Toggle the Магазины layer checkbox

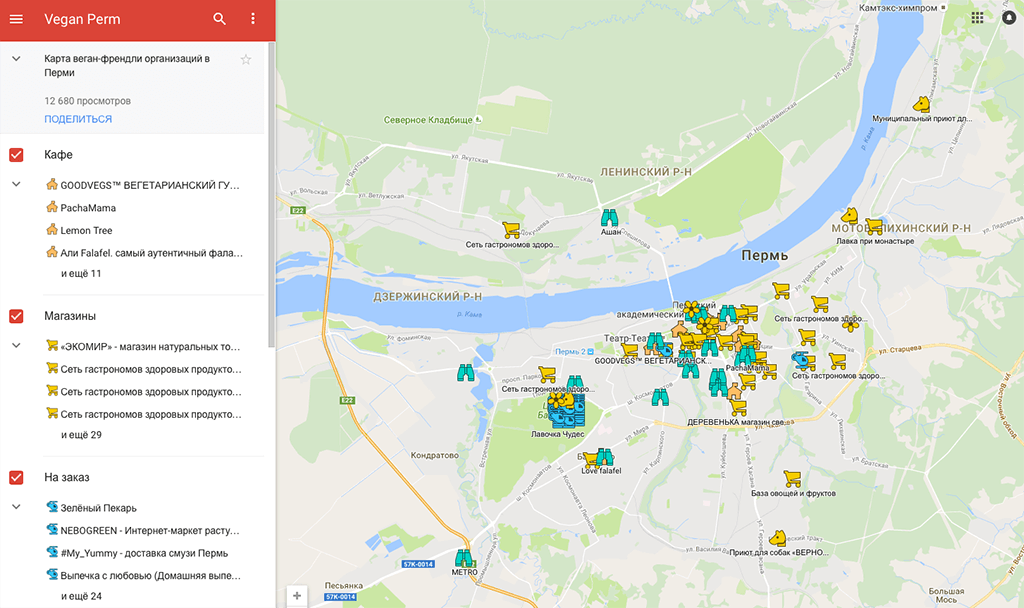16,316
